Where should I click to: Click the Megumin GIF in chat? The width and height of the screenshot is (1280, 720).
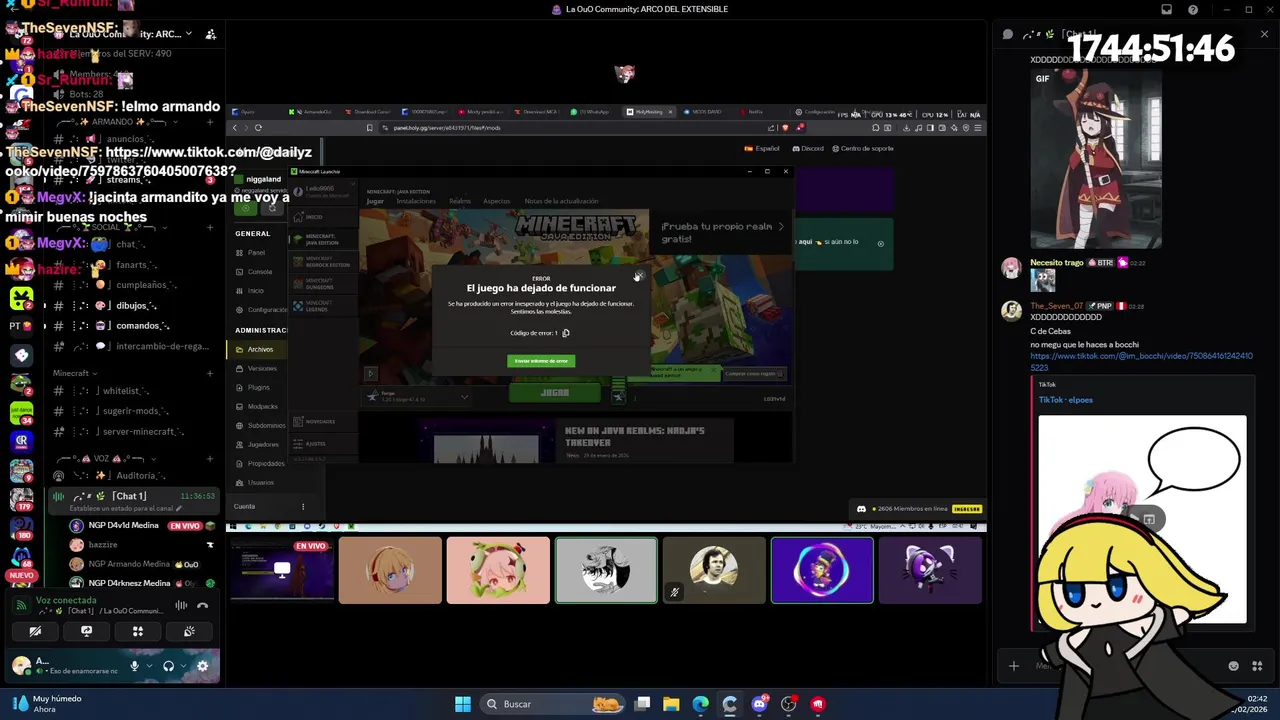point(1096,158)
